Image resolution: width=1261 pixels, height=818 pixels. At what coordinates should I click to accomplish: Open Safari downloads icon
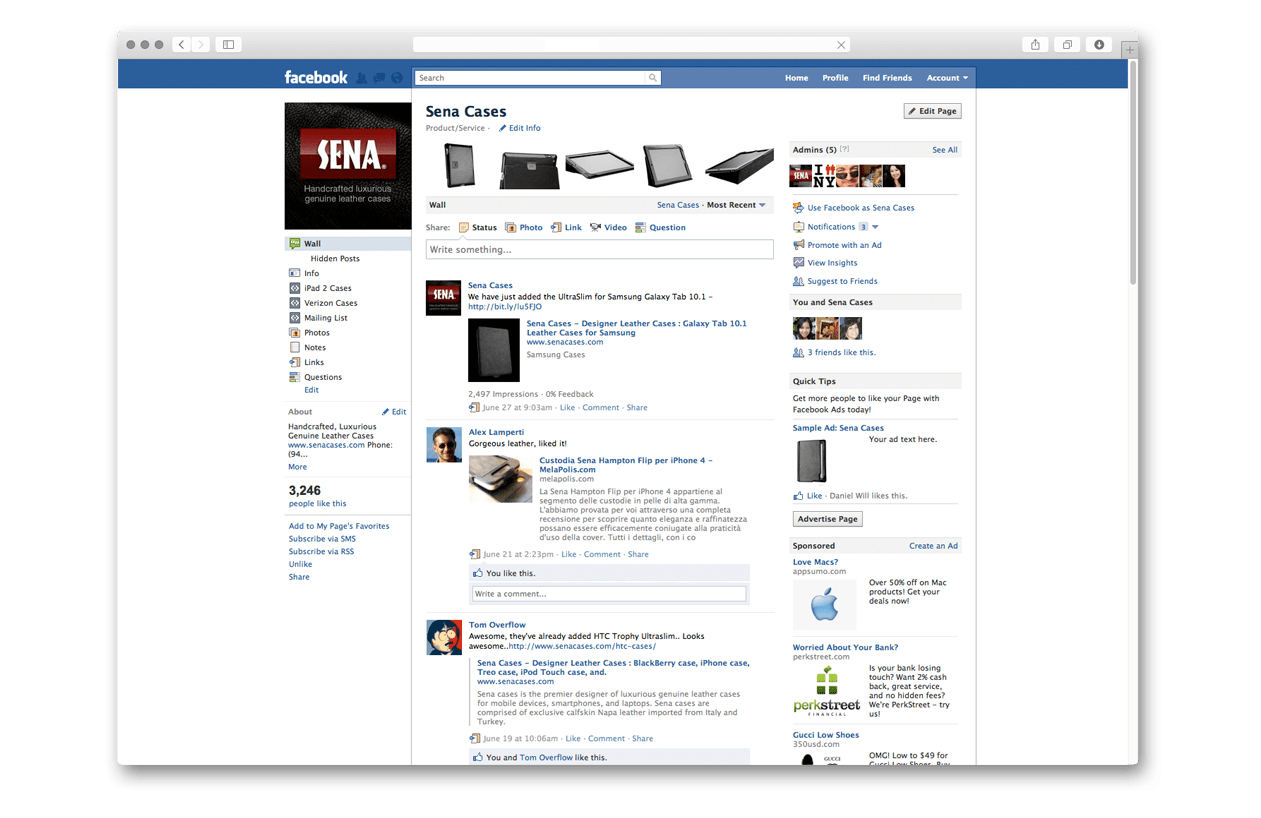[x=1099, y=45]
